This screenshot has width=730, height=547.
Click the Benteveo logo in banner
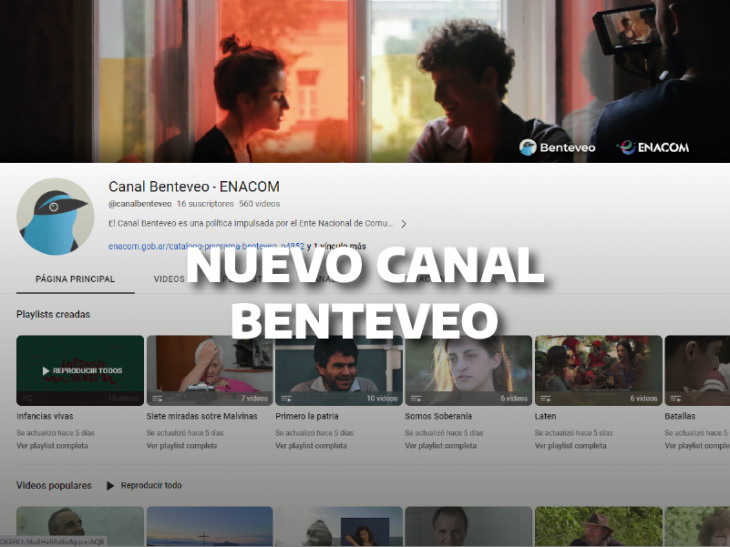pos(557,148)
